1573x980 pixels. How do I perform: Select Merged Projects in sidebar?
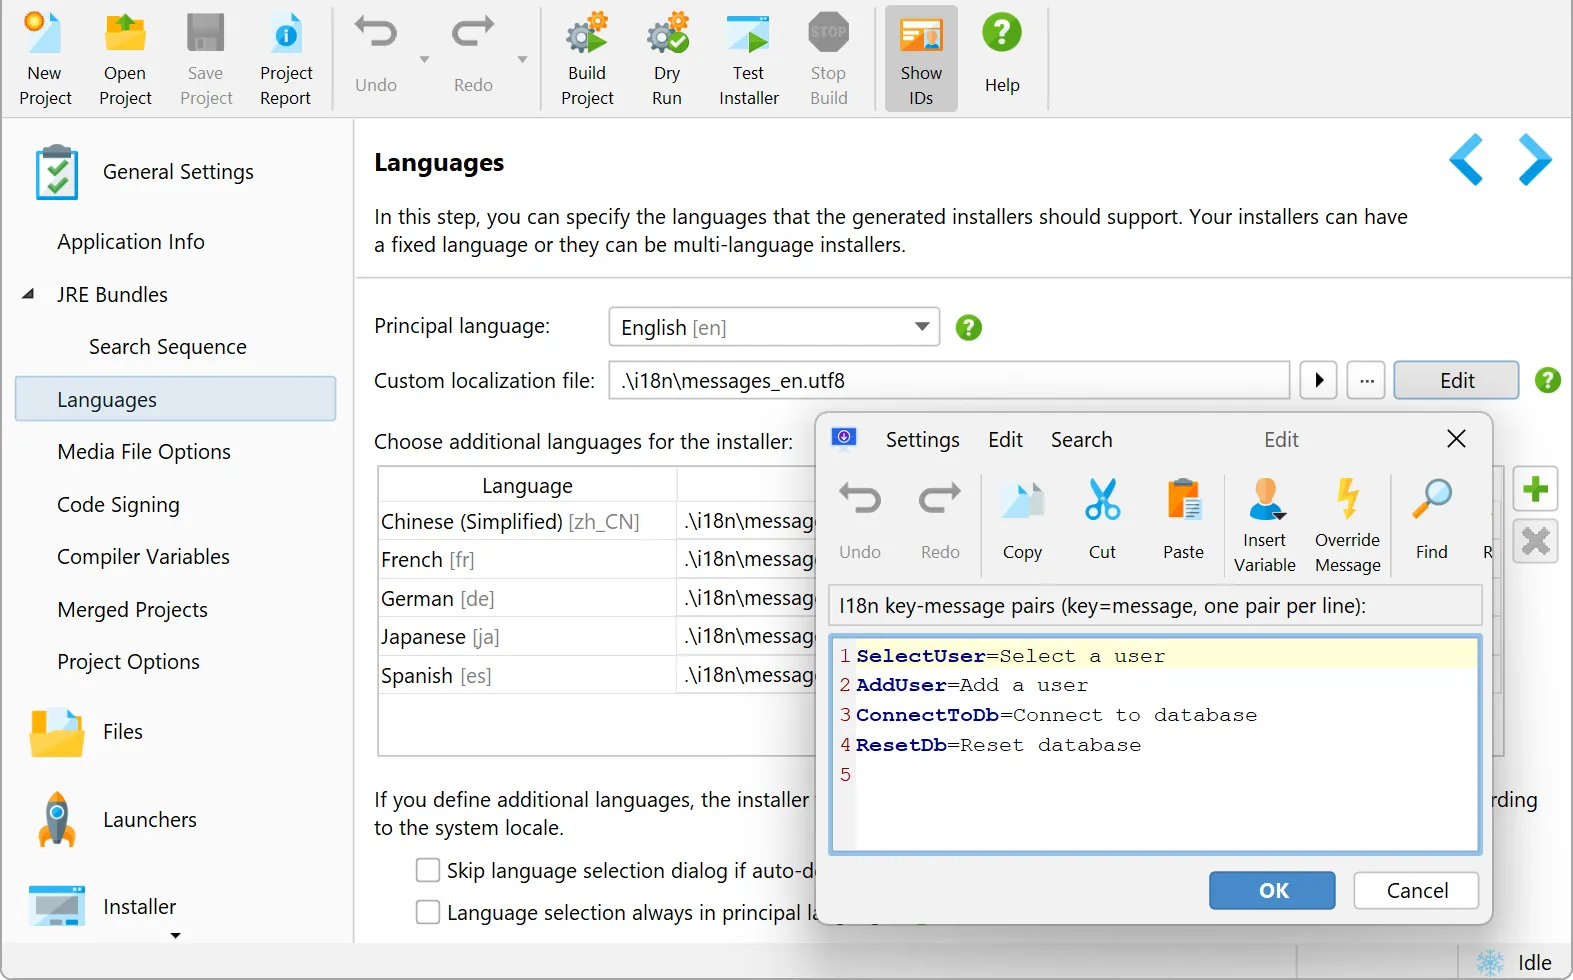click(132, 610)
